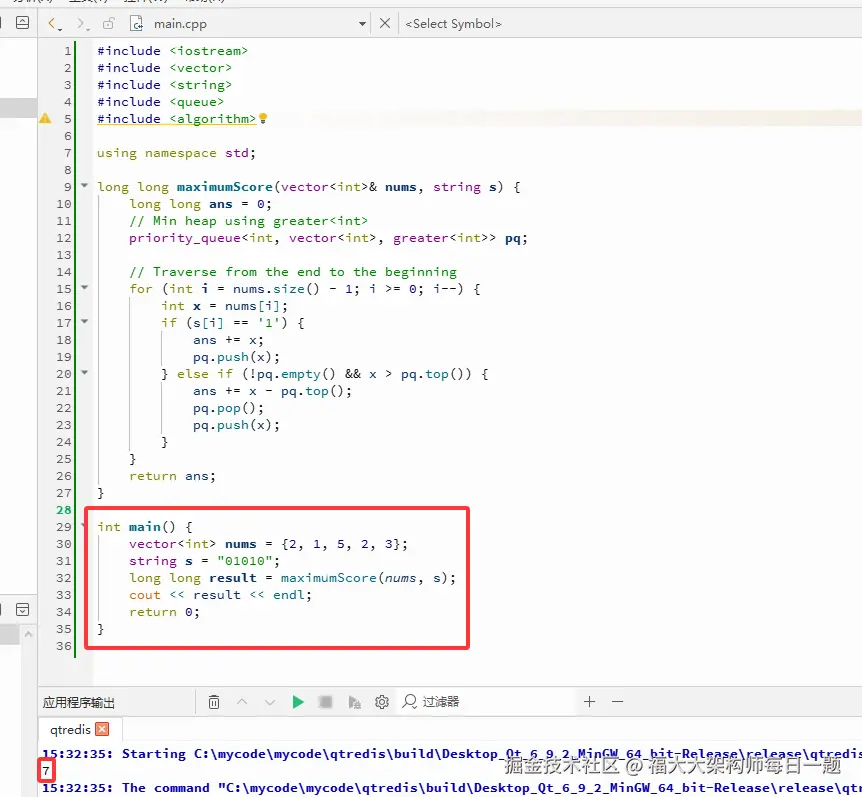Click the 过滤器 filter field
The height and width of the screenshot is (797, 862).
[486, 702]
